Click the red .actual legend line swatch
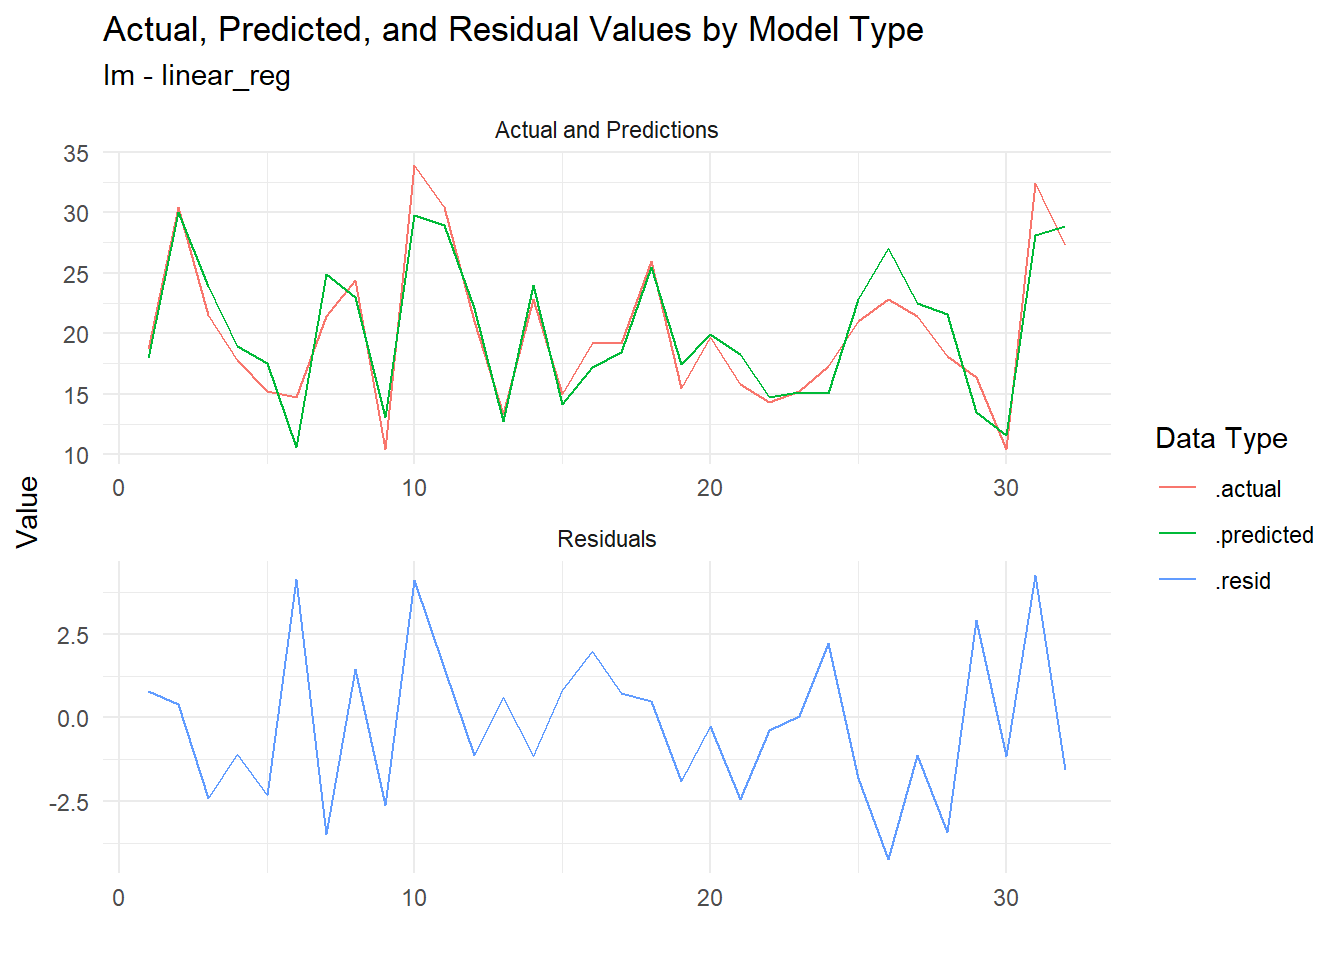Screen dimensions: 1344x960 1177,488
